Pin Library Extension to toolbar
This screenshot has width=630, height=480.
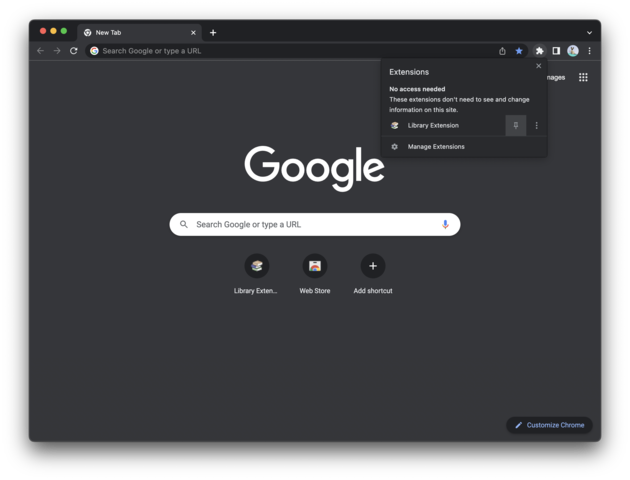pos(516,125)
